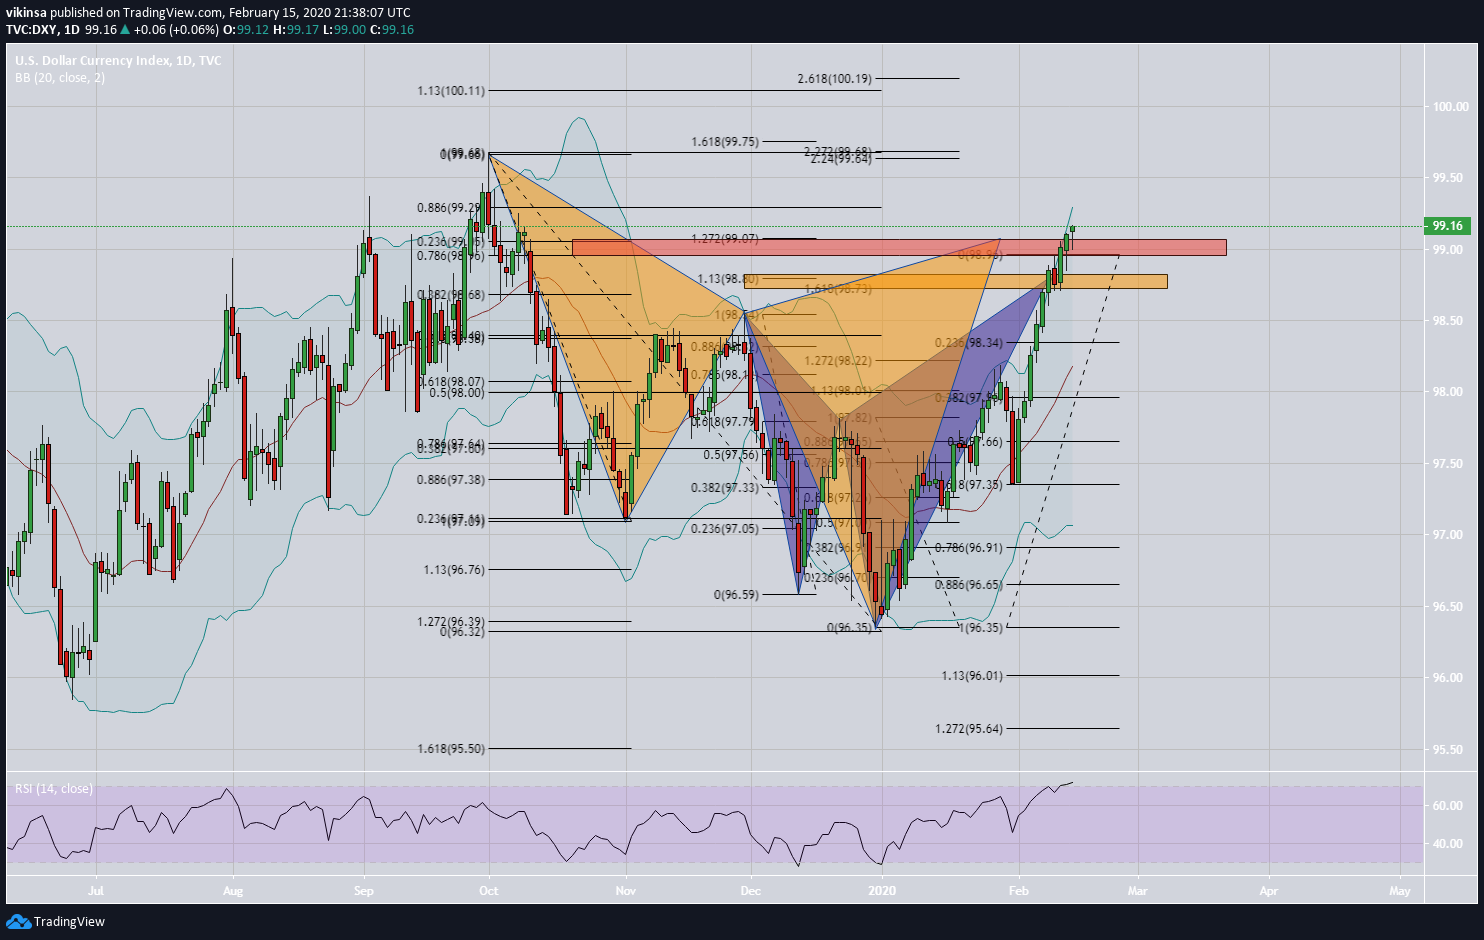Click the Apr label on time axis

tap(1269, 891)
